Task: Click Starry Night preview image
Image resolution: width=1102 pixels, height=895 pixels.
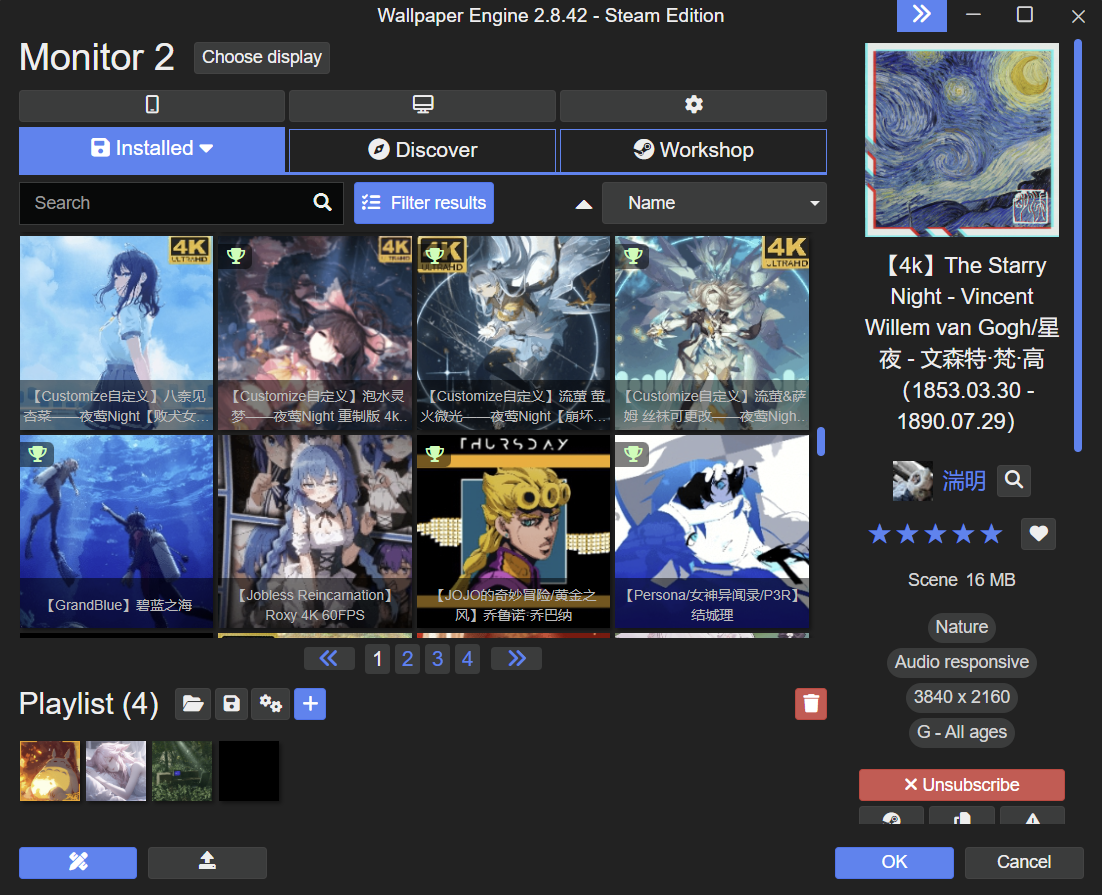Action: (x=961, y=140)
